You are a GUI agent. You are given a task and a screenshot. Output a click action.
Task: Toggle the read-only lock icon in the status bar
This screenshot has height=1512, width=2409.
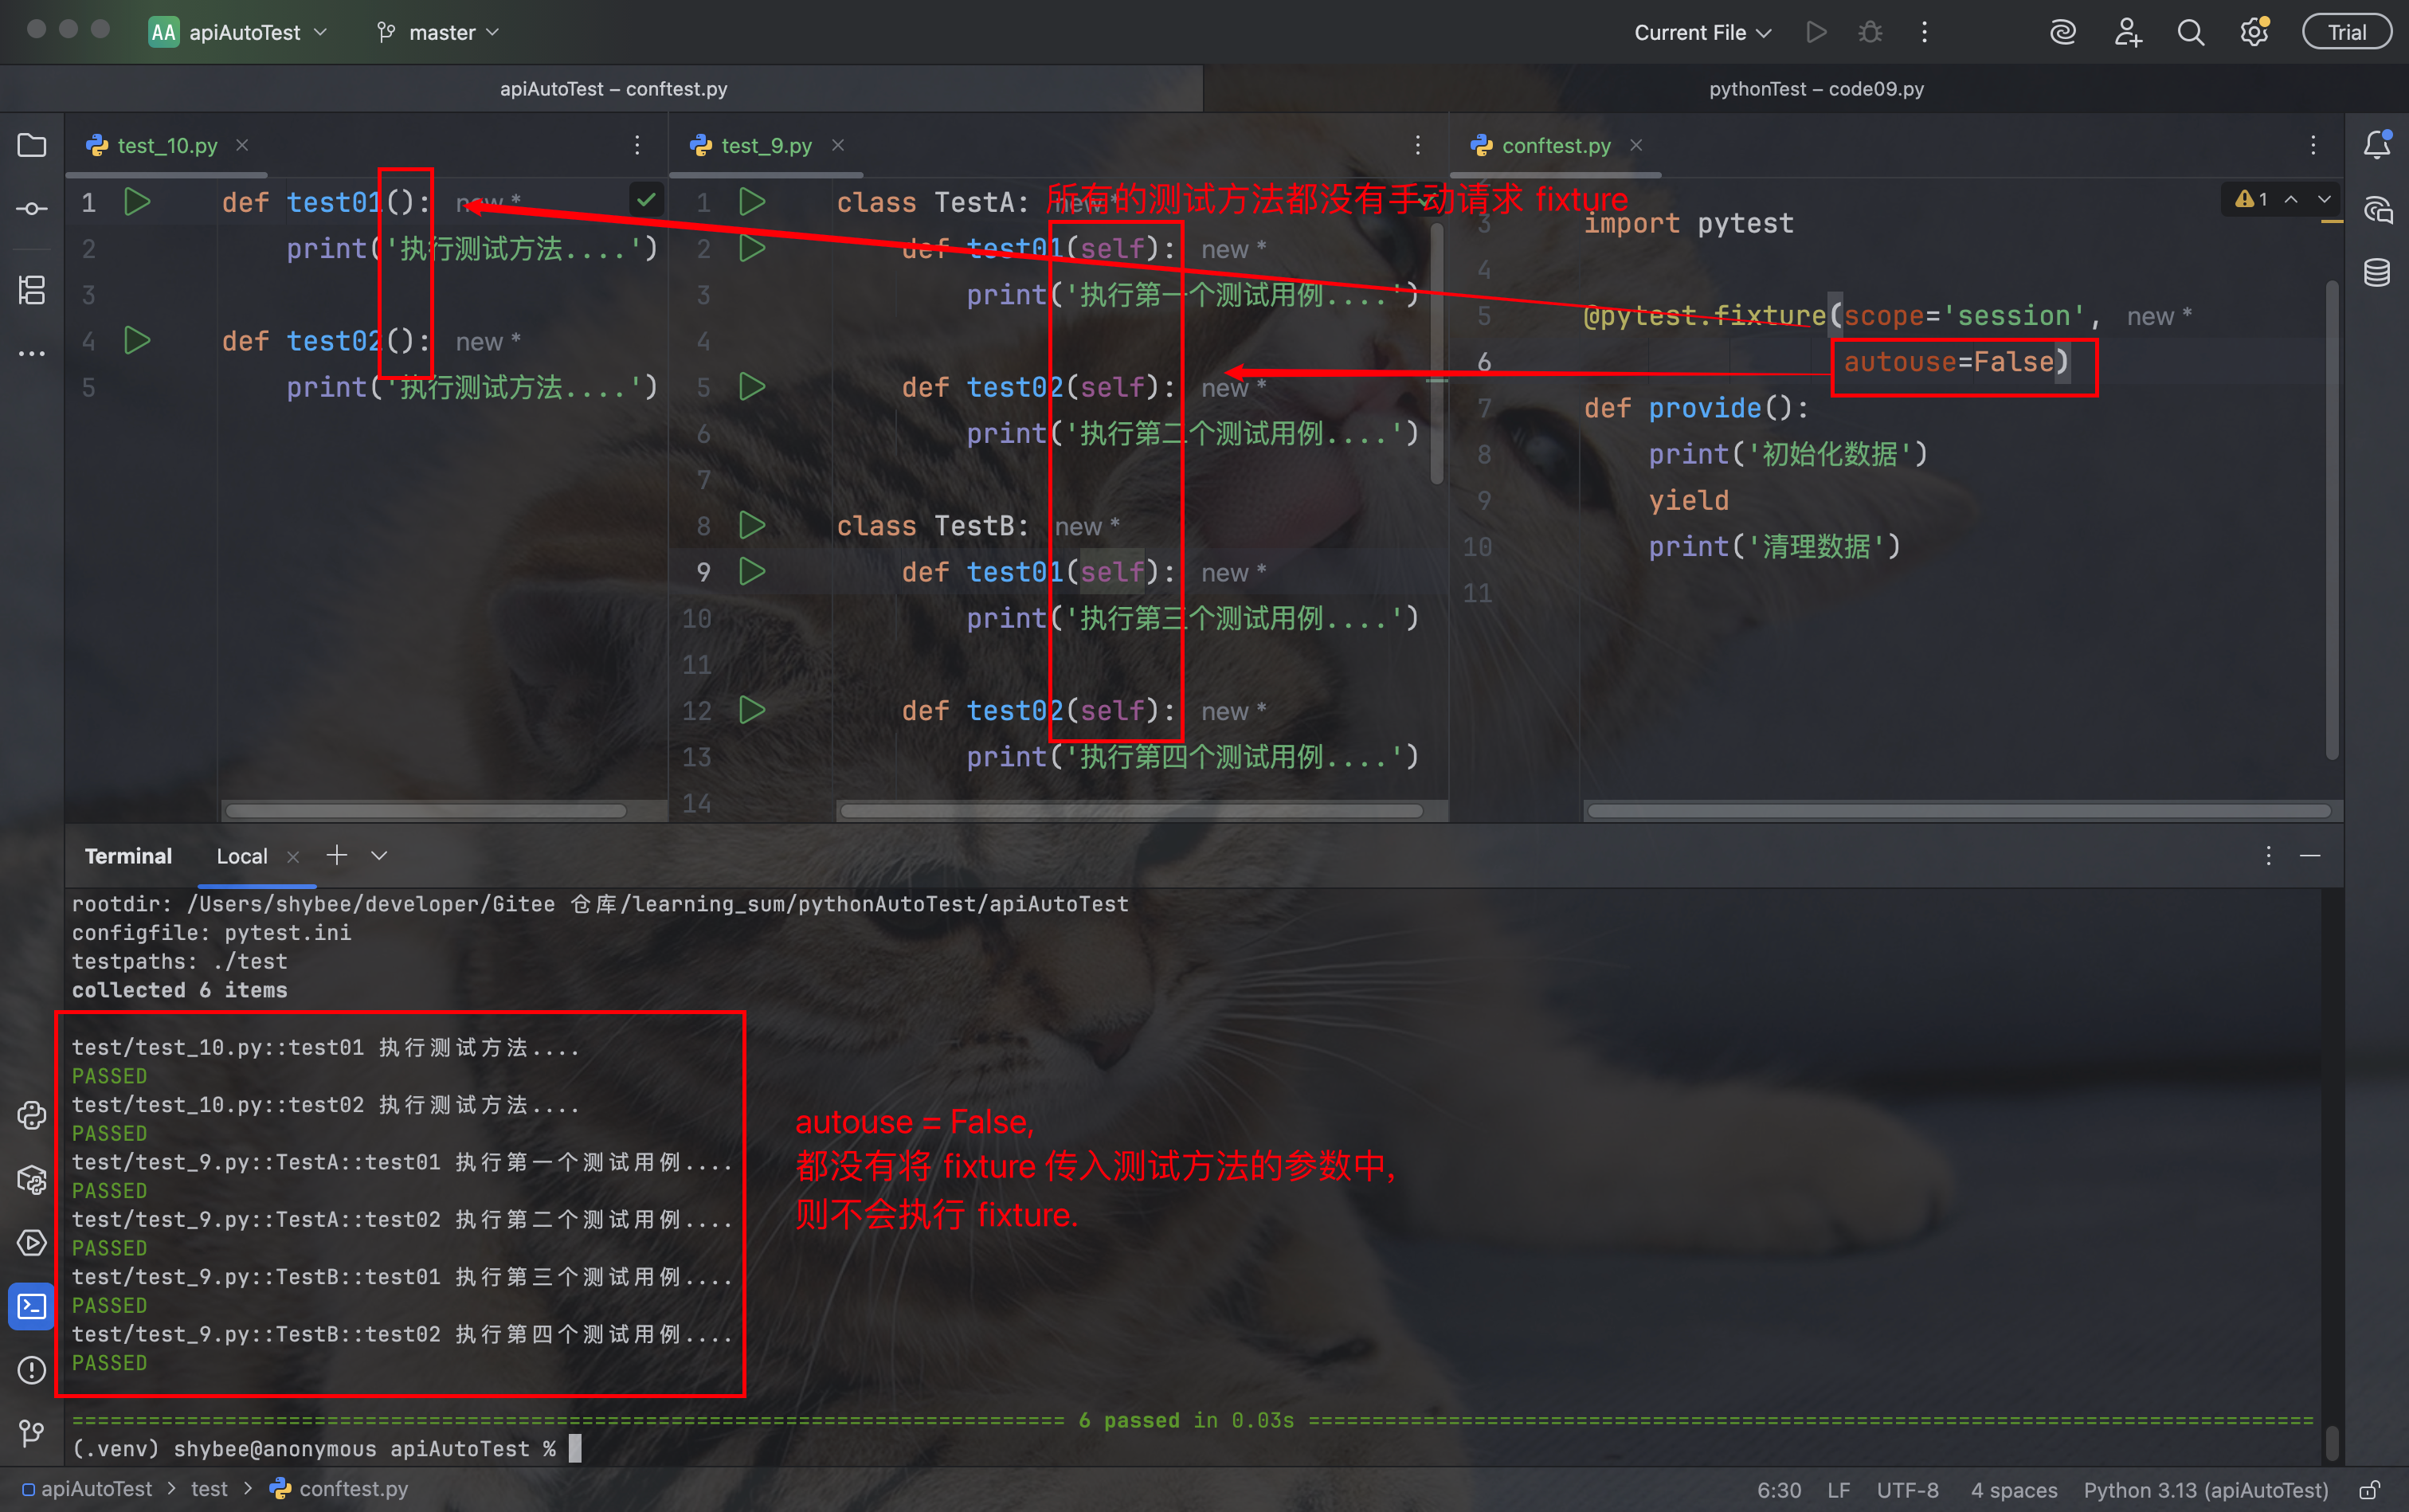[2369, 1490]
